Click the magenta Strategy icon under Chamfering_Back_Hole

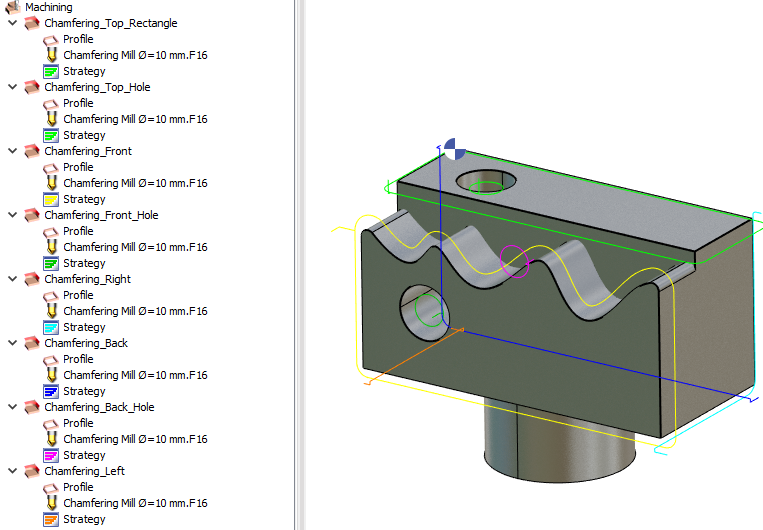click(x=51, y=455)
